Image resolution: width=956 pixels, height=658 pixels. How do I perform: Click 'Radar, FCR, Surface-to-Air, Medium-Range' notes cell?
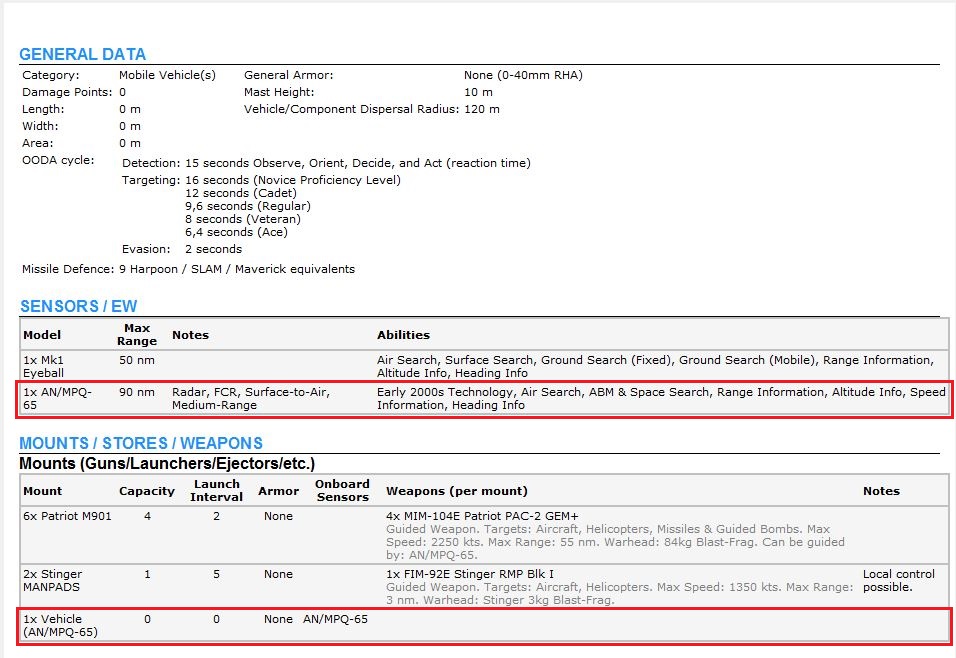click(251, 398)
